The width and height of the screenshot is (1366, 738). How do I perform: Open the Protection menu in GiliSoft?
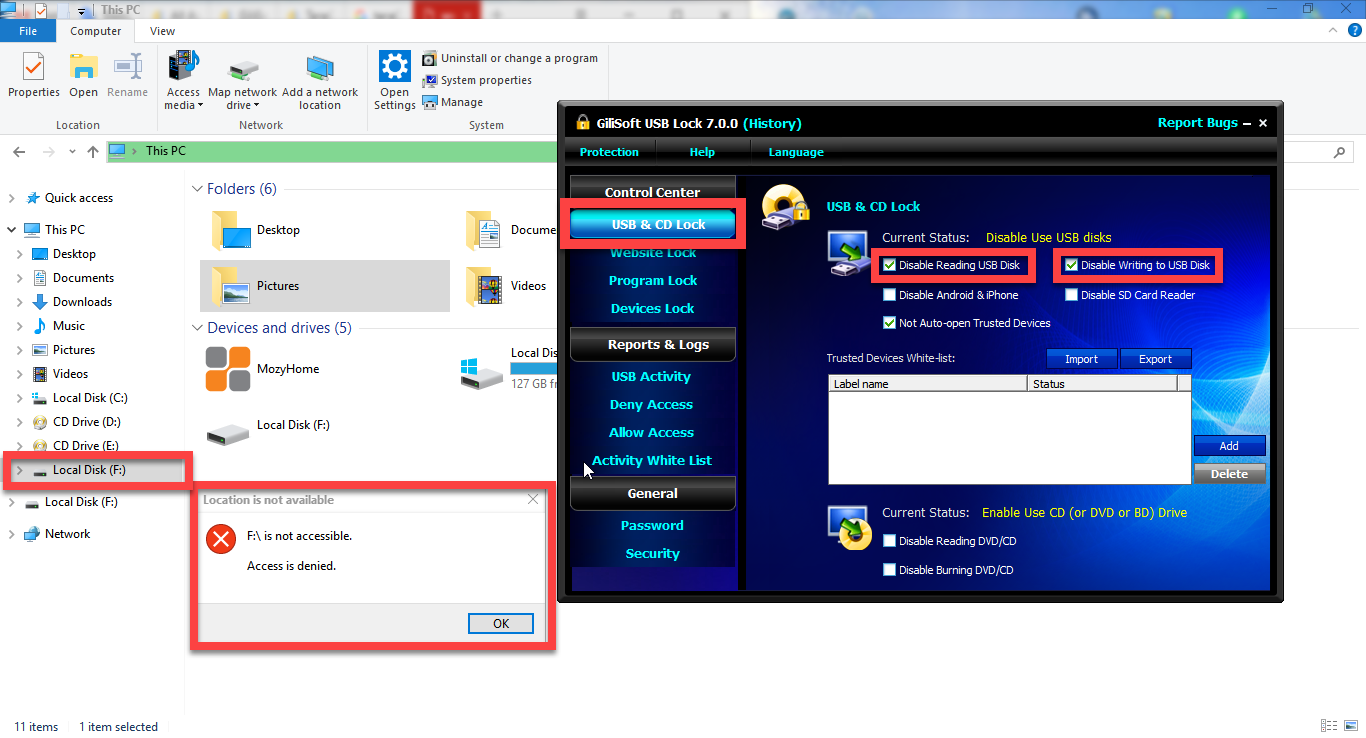609,152
